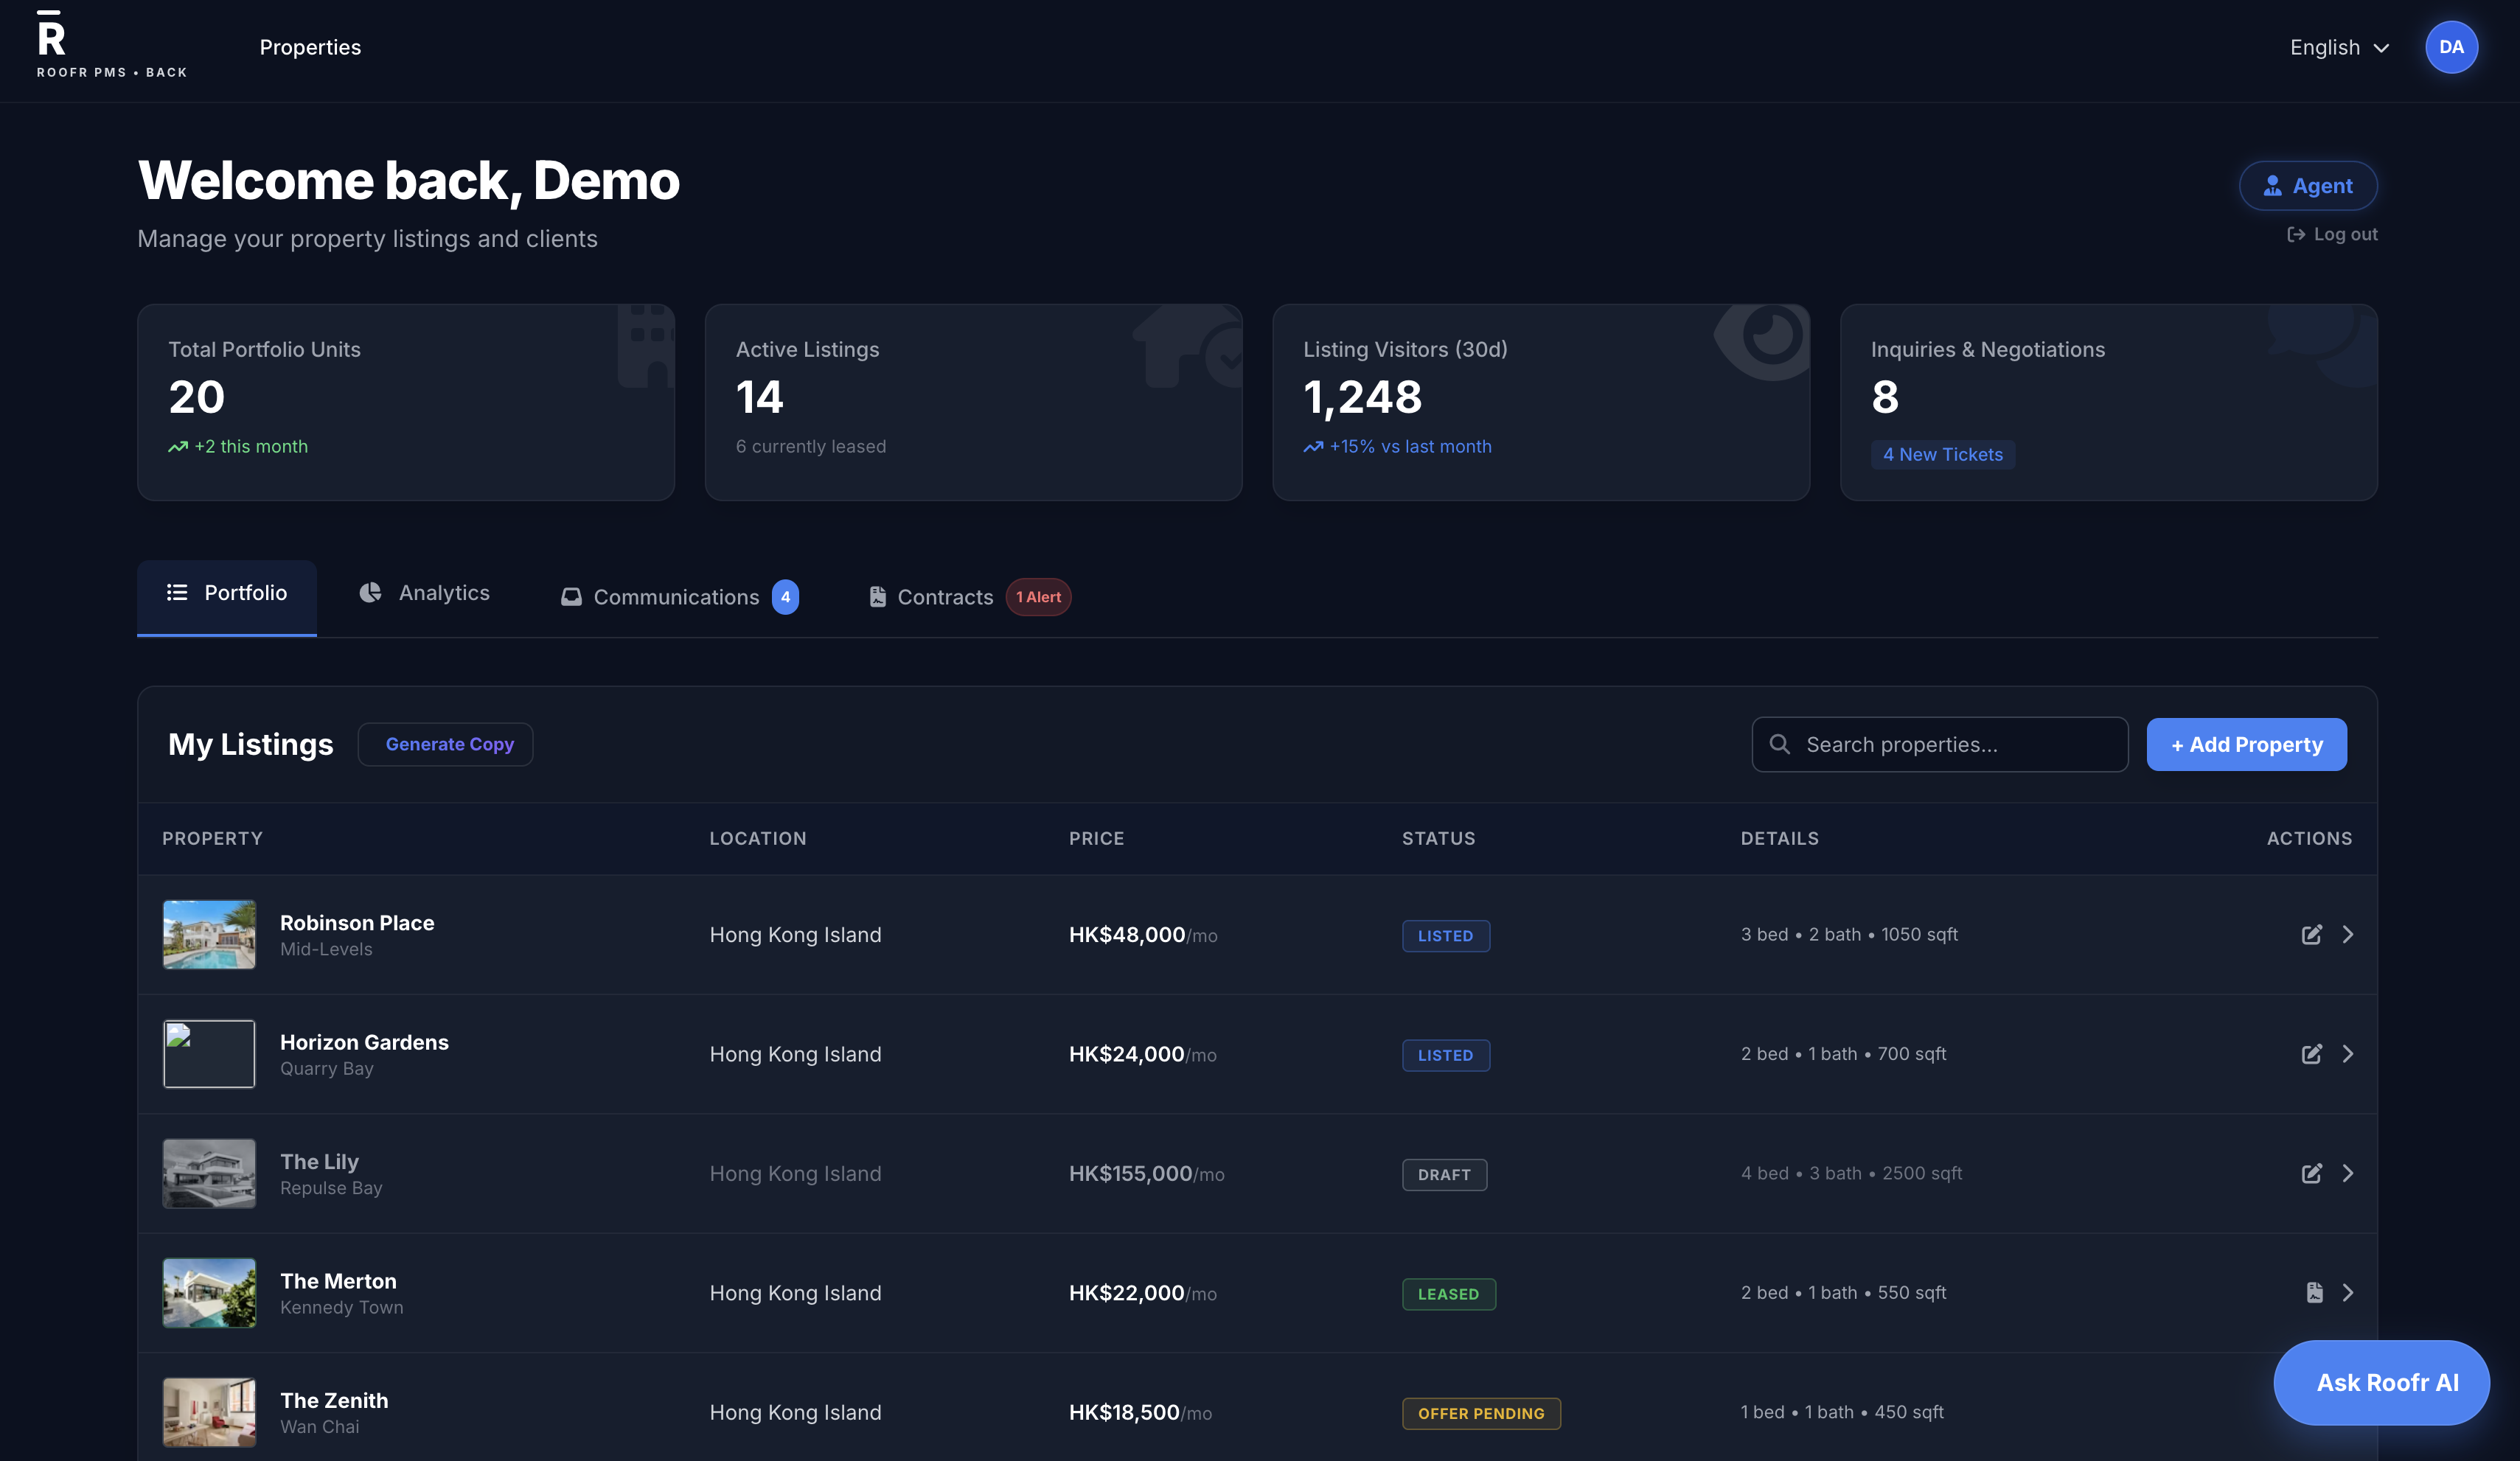The image size is (2520, 1461).
Task: Open the Communications tab
Action: click(678, 596)
